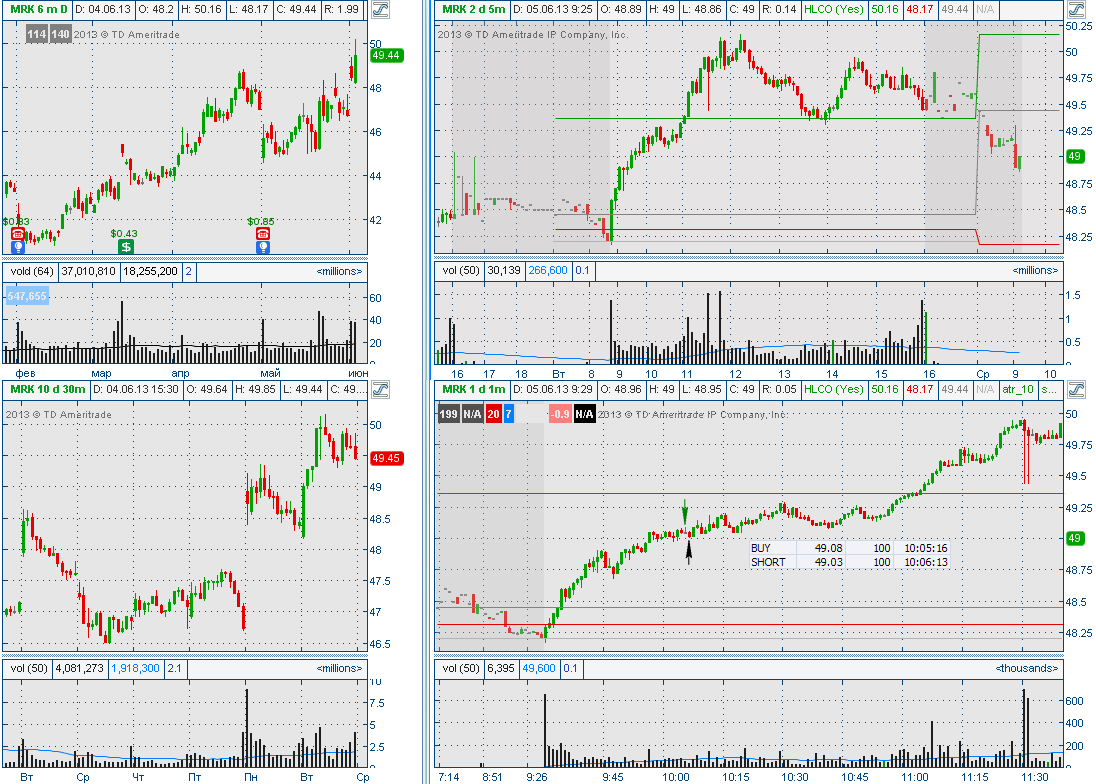This screenshot has height=784, width=1096.
Task: Click the chart style icon above 30m chart
Action: tap(379, 389)
